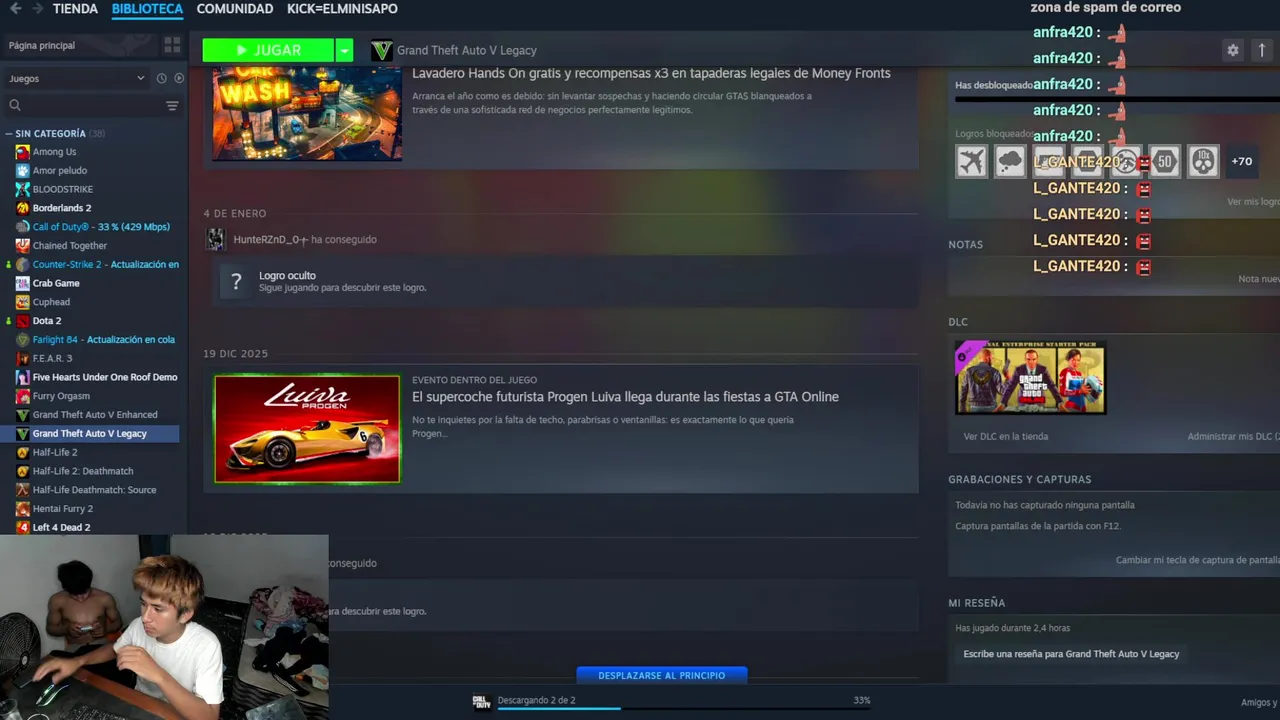Click the mask achievement icon

click(x=1203, y=161)
